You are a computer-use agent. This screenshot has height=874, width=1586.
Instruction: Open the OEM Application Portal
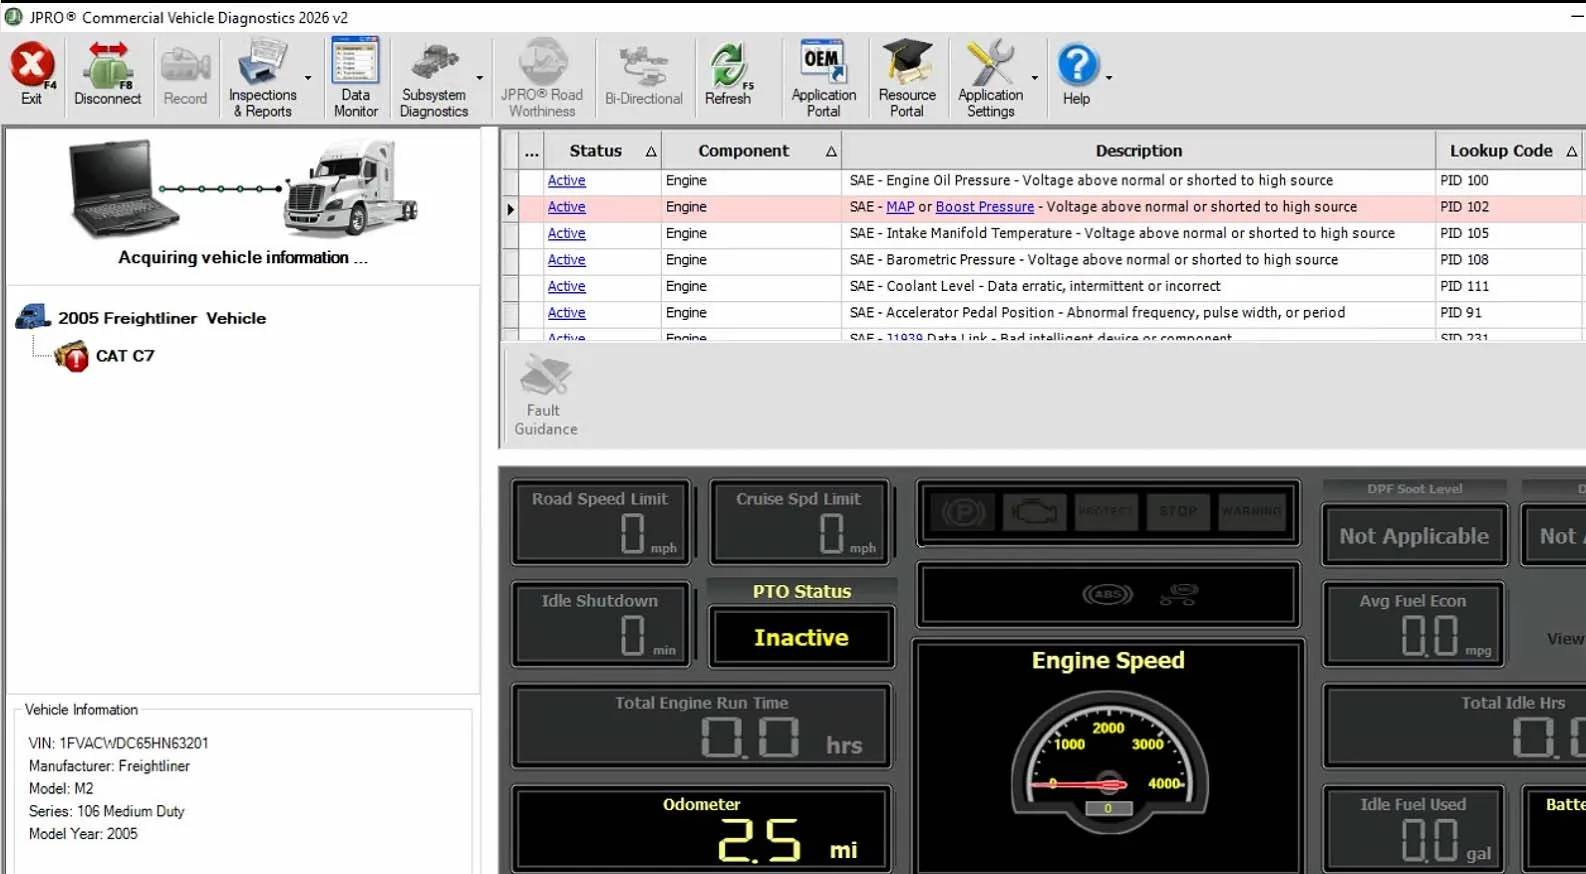824,78
